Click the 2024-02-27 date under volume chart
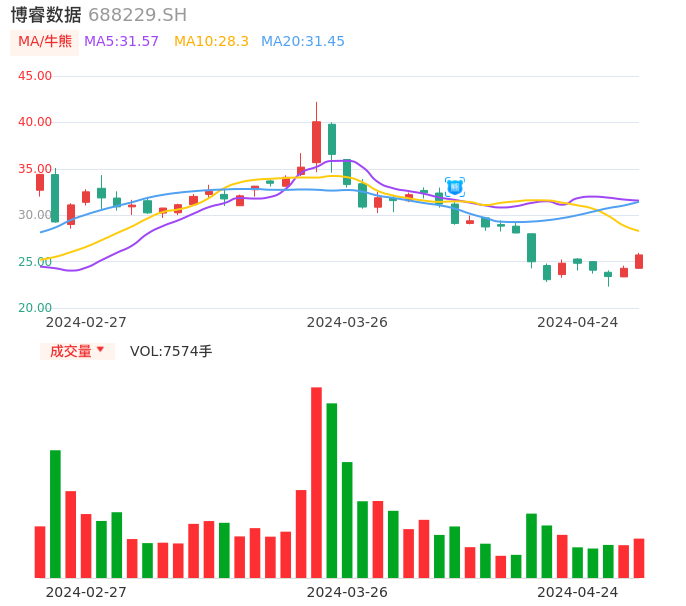686x606 pixels. click(86, 592)
